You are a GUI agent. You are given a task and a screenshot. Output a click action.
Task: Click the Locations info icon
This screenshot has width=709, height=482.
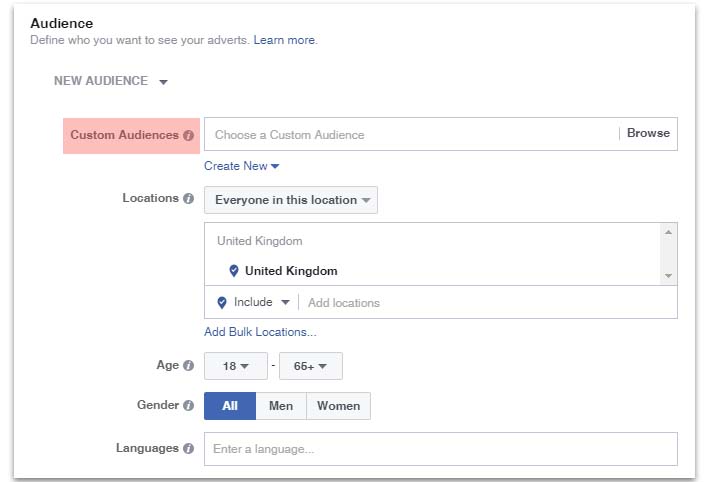[x=189, y=198]
